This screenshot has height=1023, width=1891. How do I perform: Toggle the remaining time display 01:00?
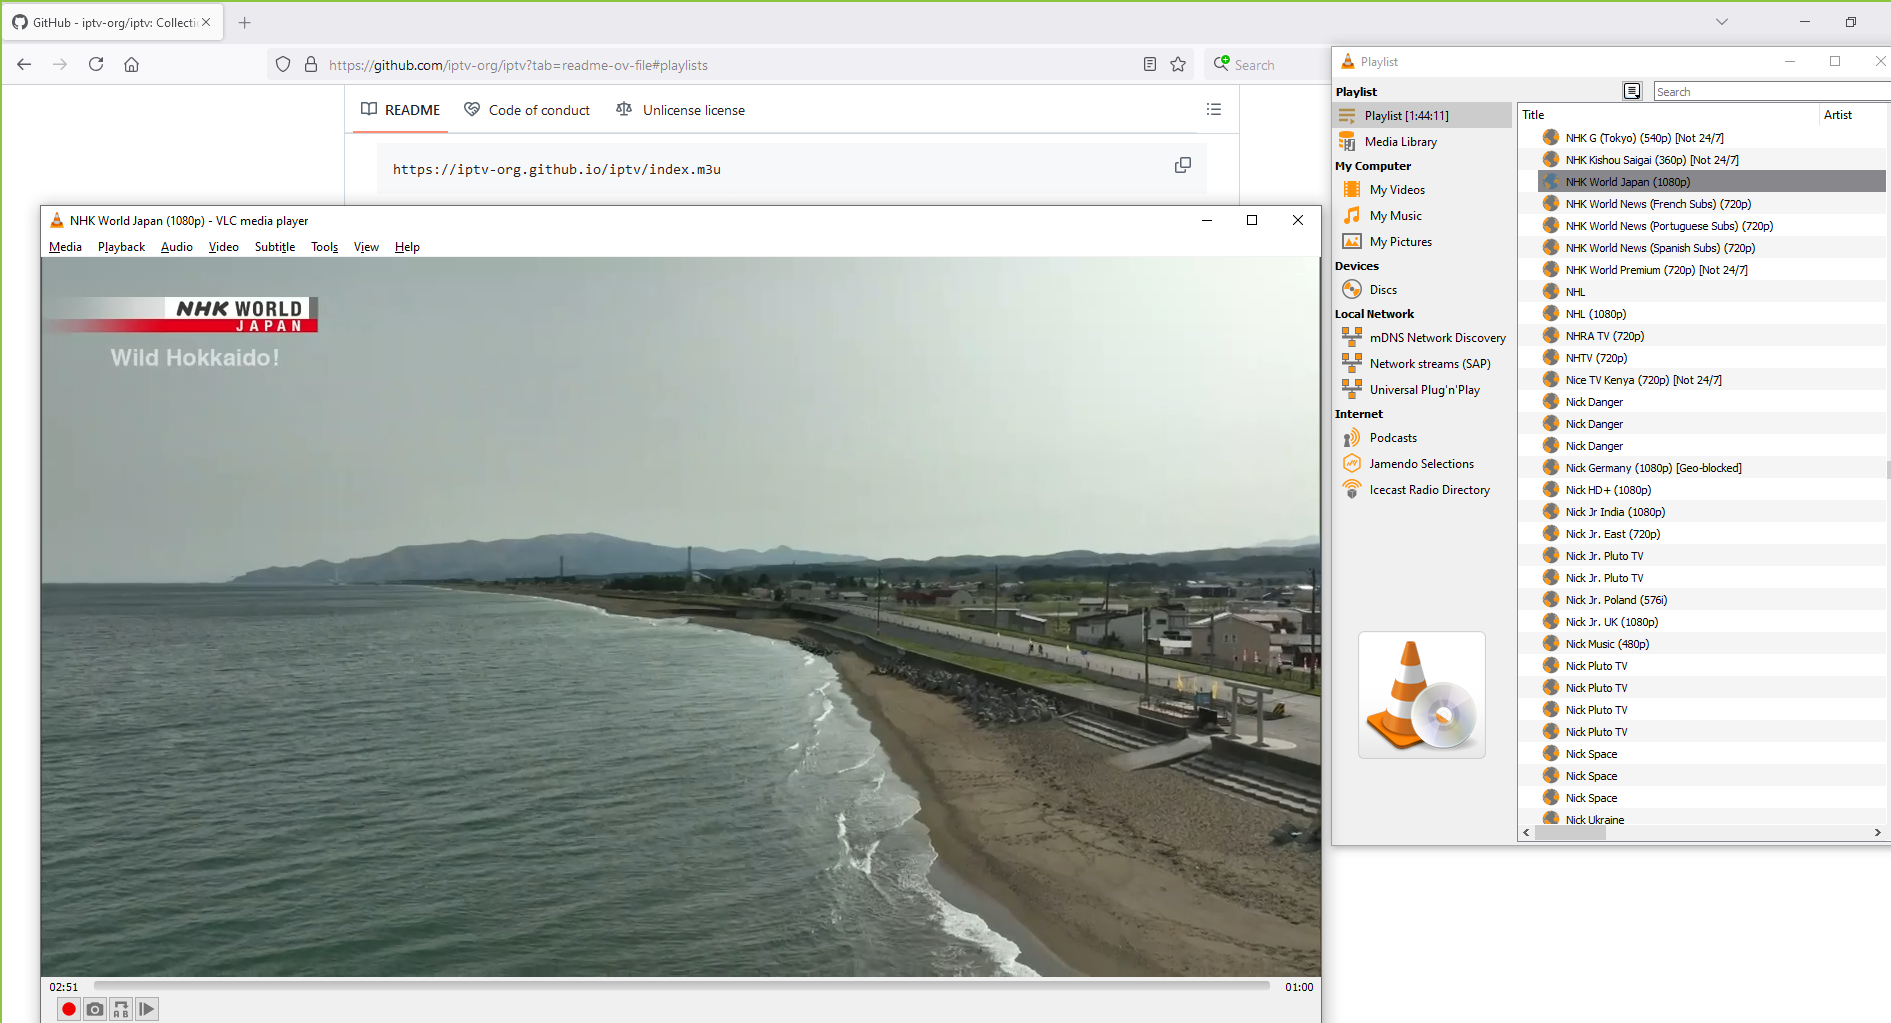pos(1299,987)
